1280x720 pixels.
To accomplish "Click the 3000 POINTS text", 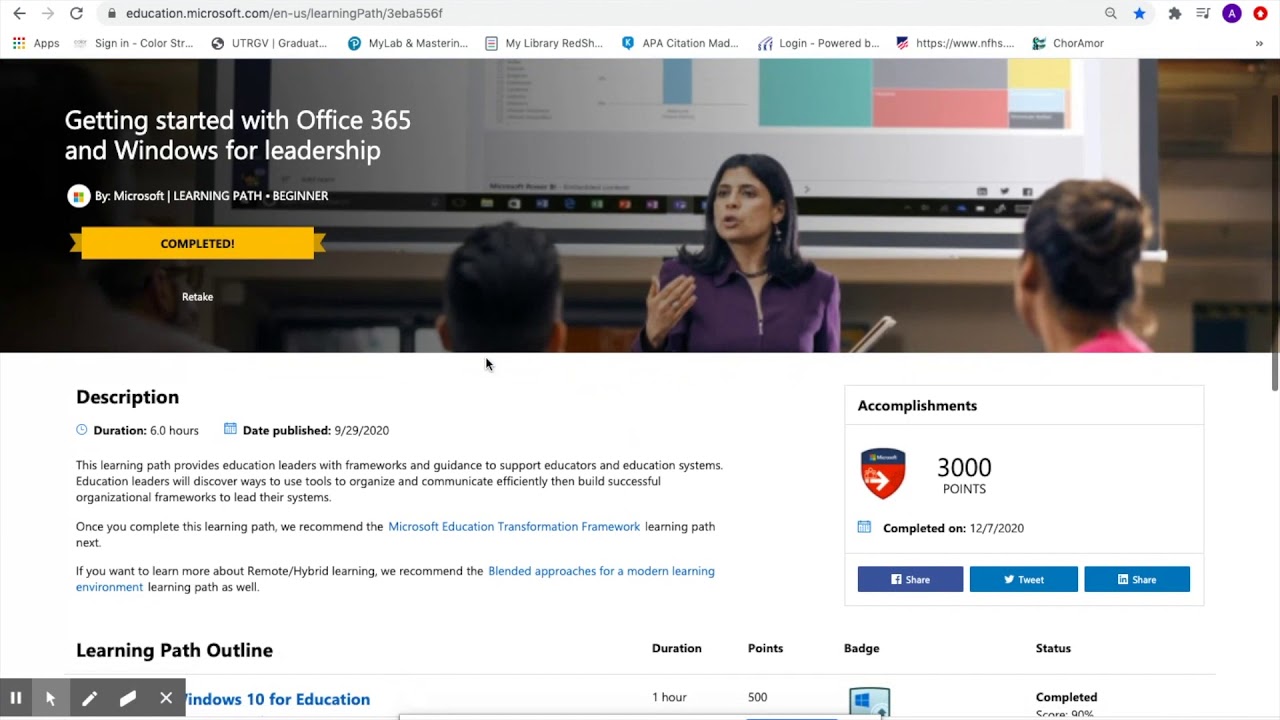I will [x=964, y=475].
